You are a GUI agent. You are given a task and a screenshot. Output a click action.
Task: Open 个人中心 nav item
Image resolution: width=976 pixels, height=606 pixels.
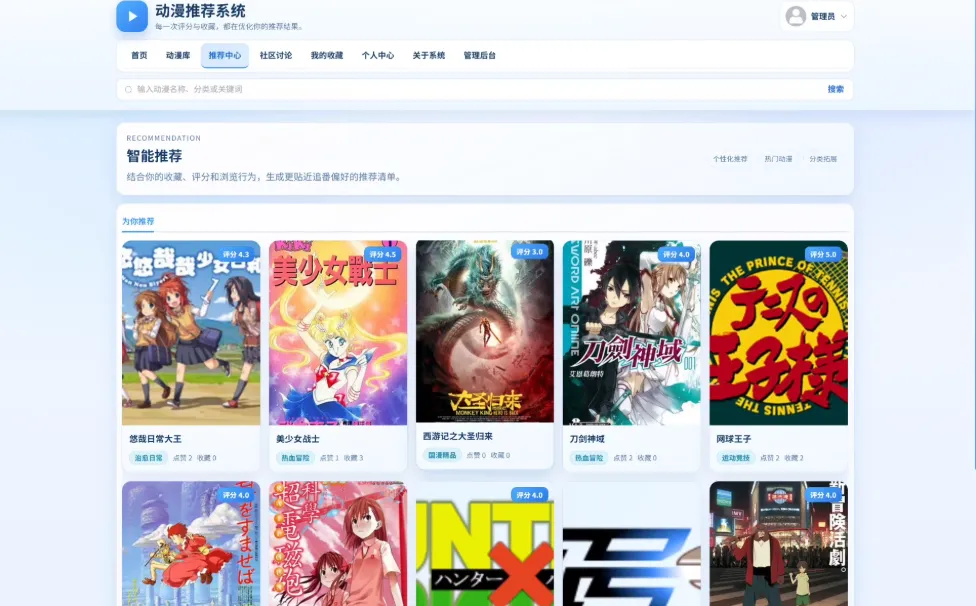click(x=378, y=55)
